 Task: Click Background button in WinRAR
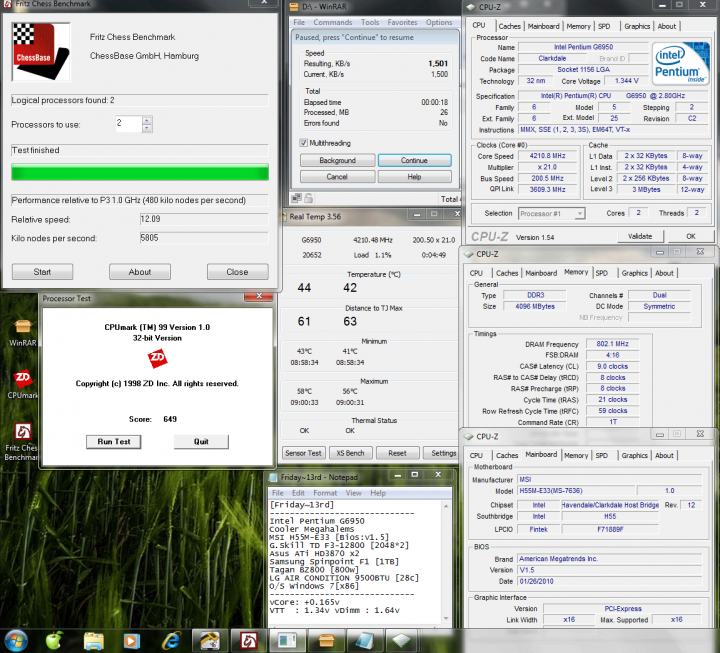[x=338, y=160]
